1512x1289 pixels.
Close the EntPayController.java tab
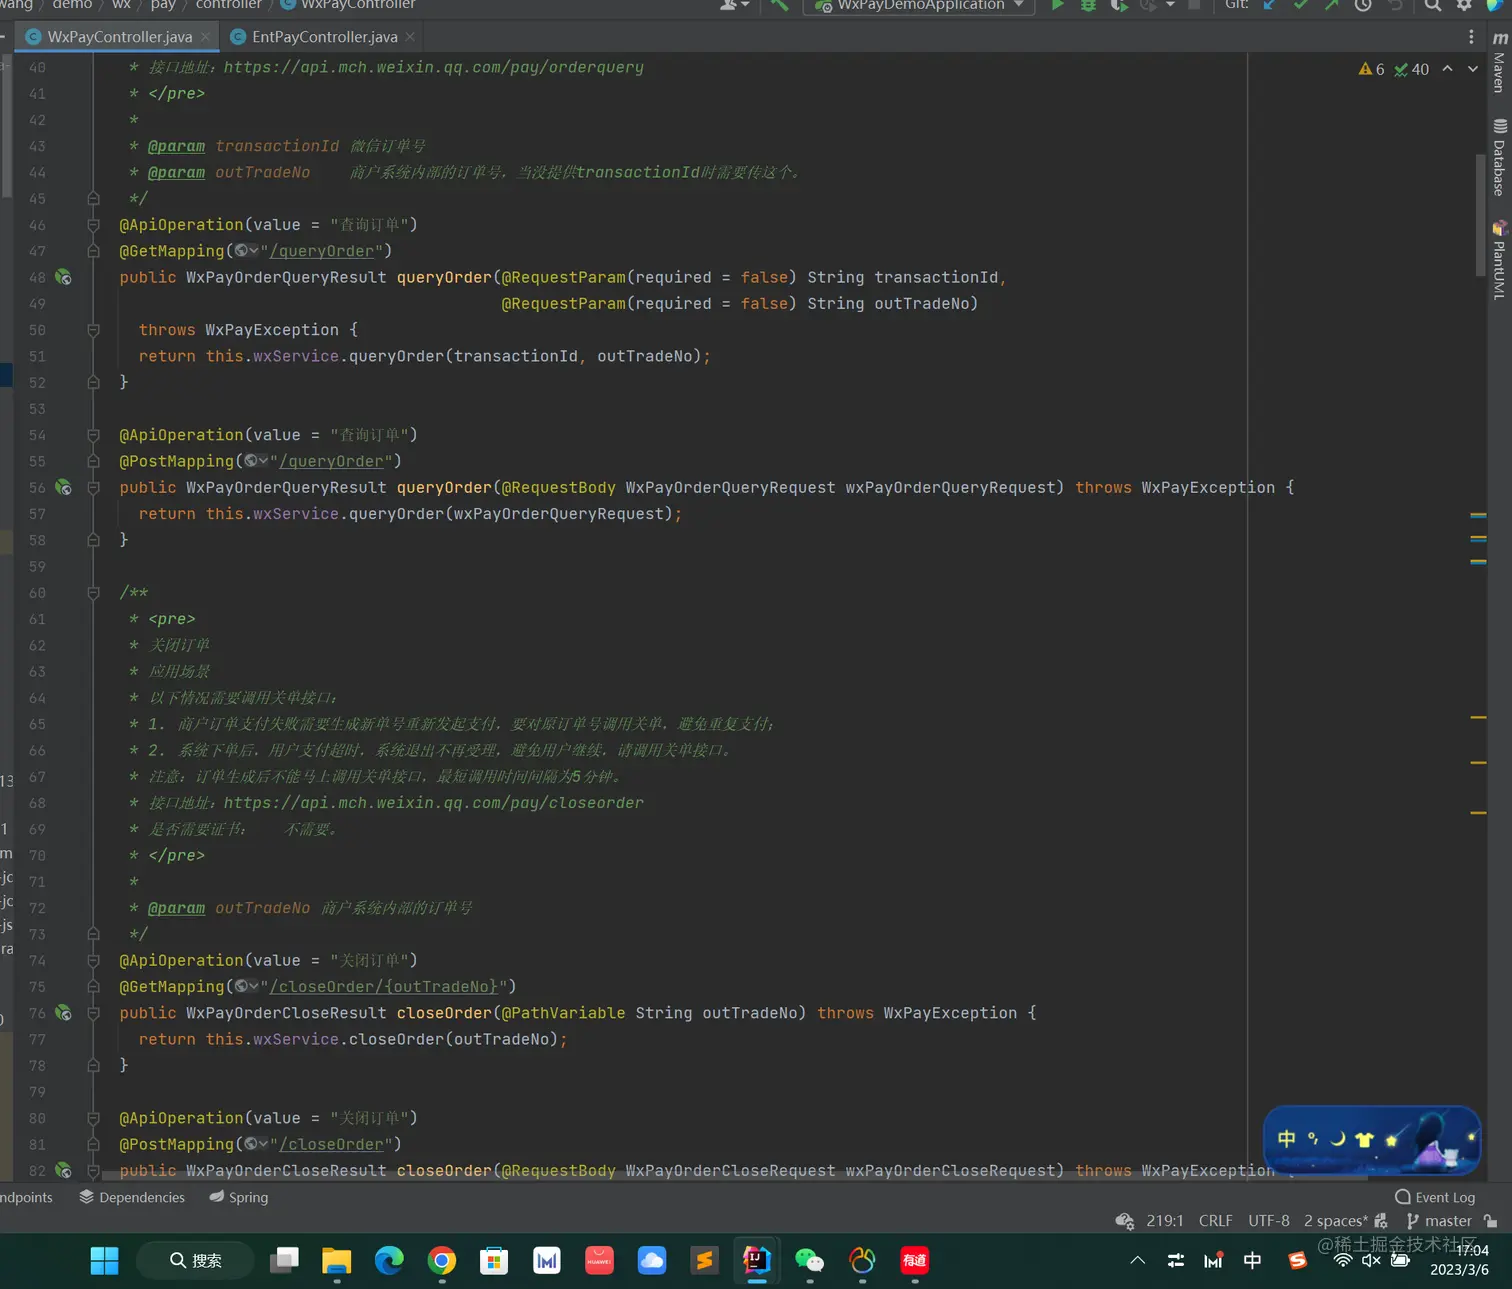[409, 37]
